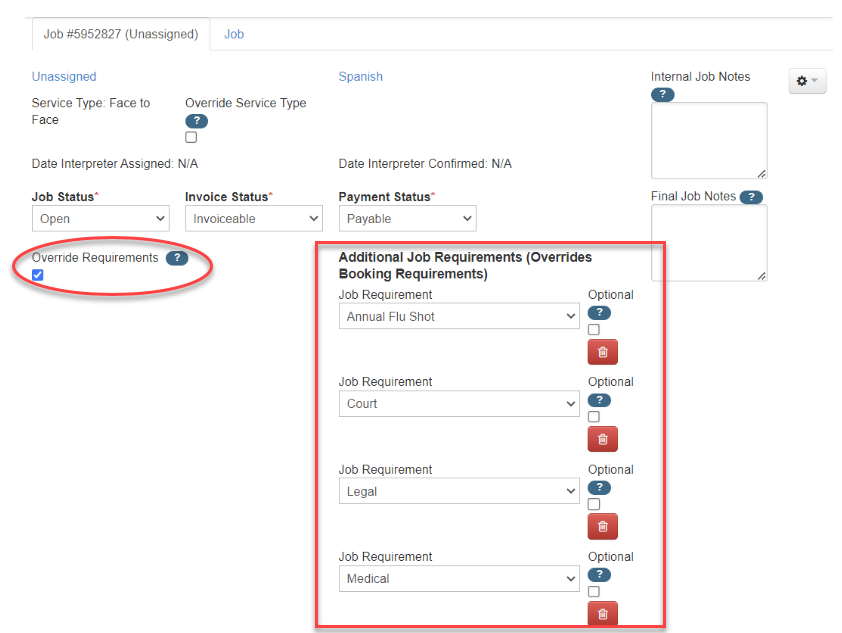
Task: Check the Override Service Type checkbox
Action: 189,137
